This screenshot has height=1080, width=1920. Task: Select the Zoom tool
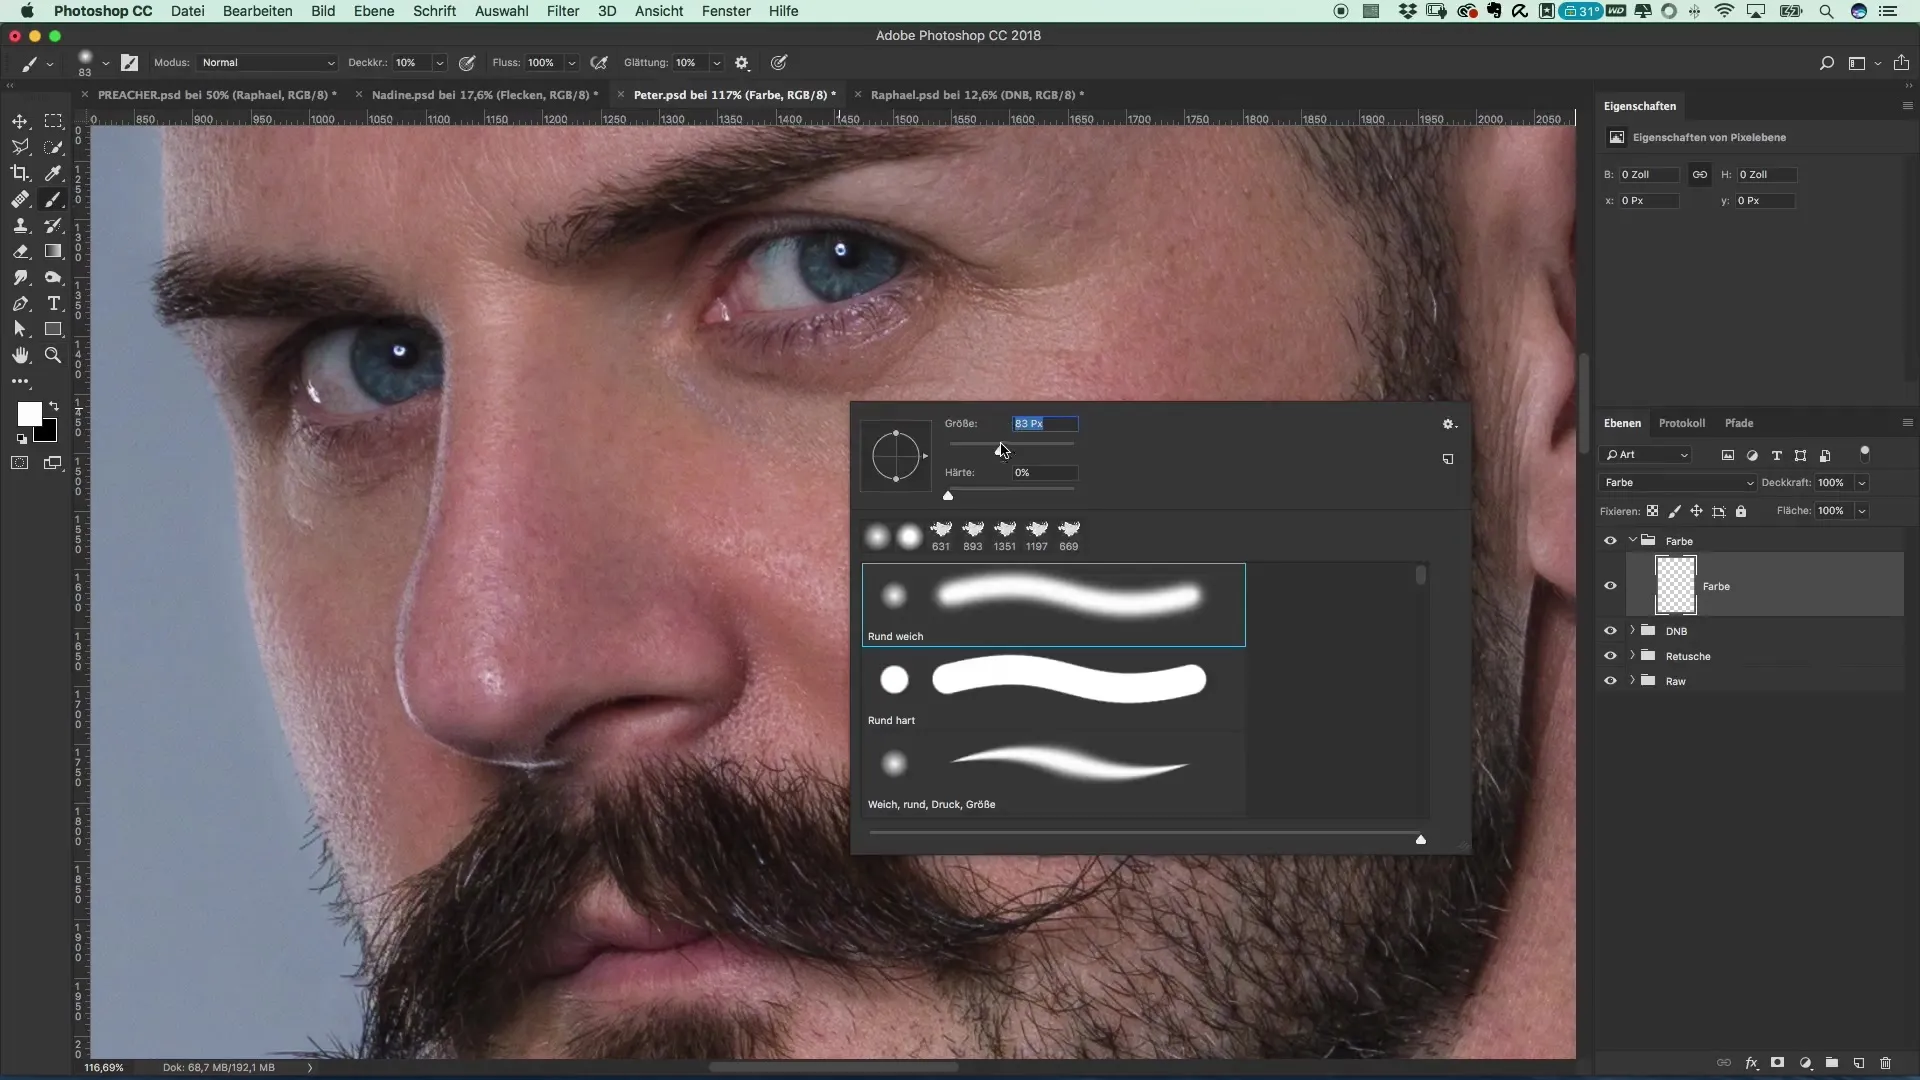coord(54,355)
